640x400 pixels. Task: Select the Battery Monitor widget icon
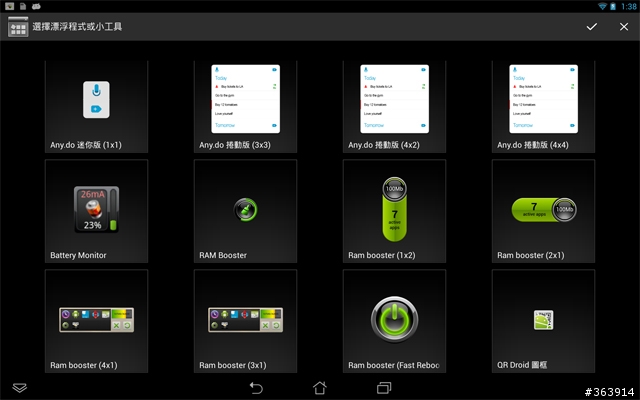[96, 209]
